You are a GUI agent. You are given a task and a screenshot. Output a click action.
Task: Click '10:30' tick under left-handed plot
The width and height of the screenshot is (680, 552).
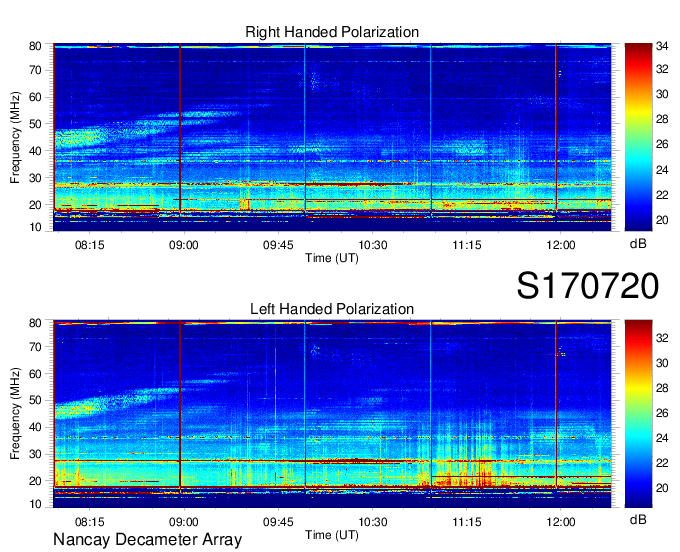pos(373,522)
